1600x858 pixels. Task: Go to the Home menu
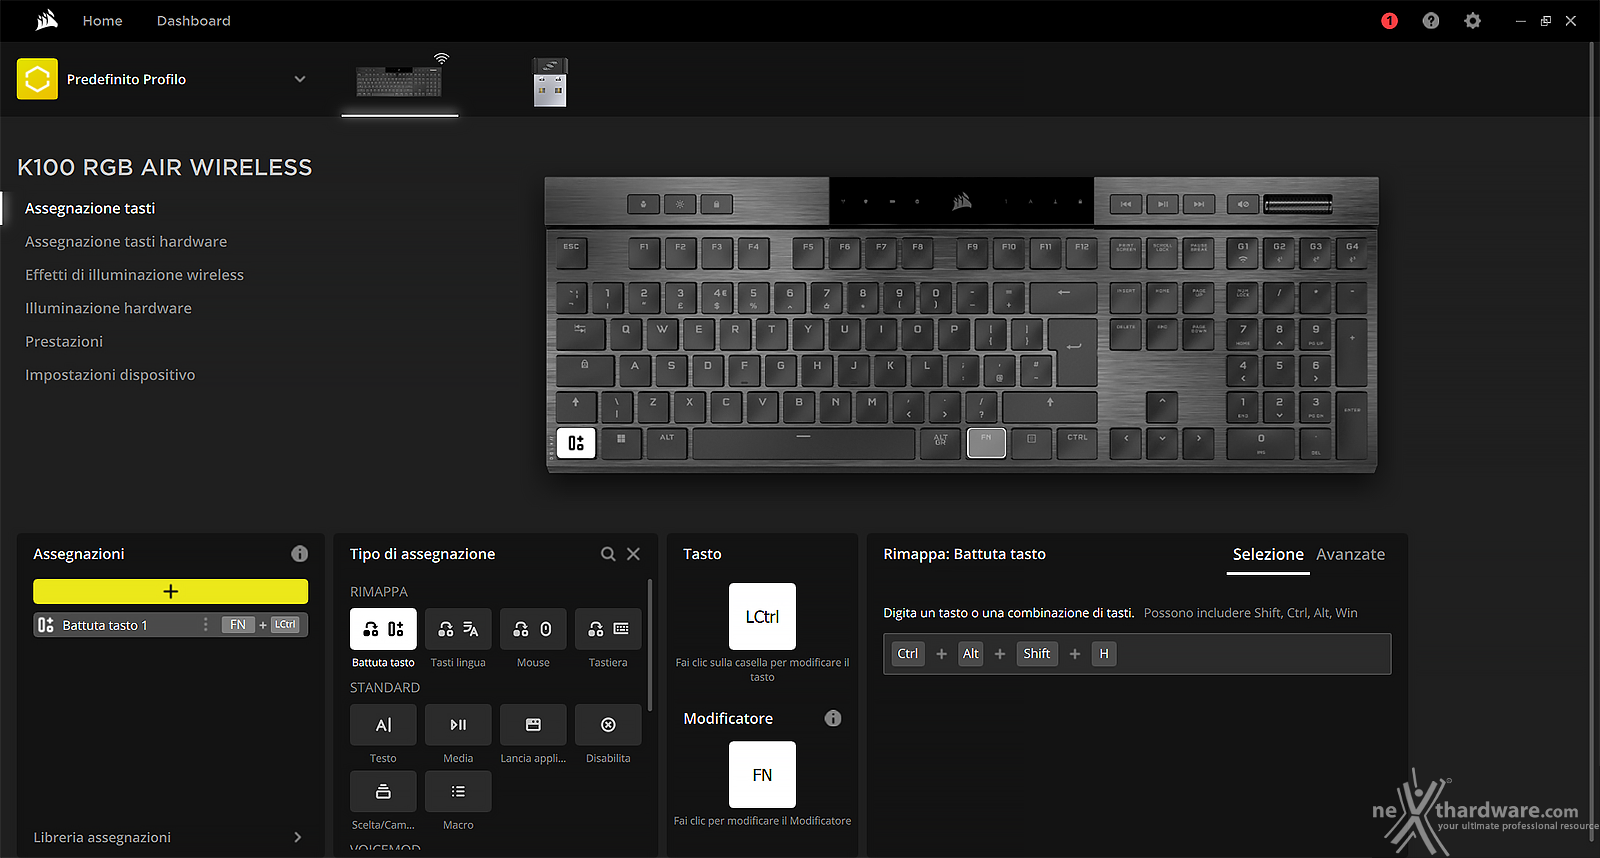(102, 21)
